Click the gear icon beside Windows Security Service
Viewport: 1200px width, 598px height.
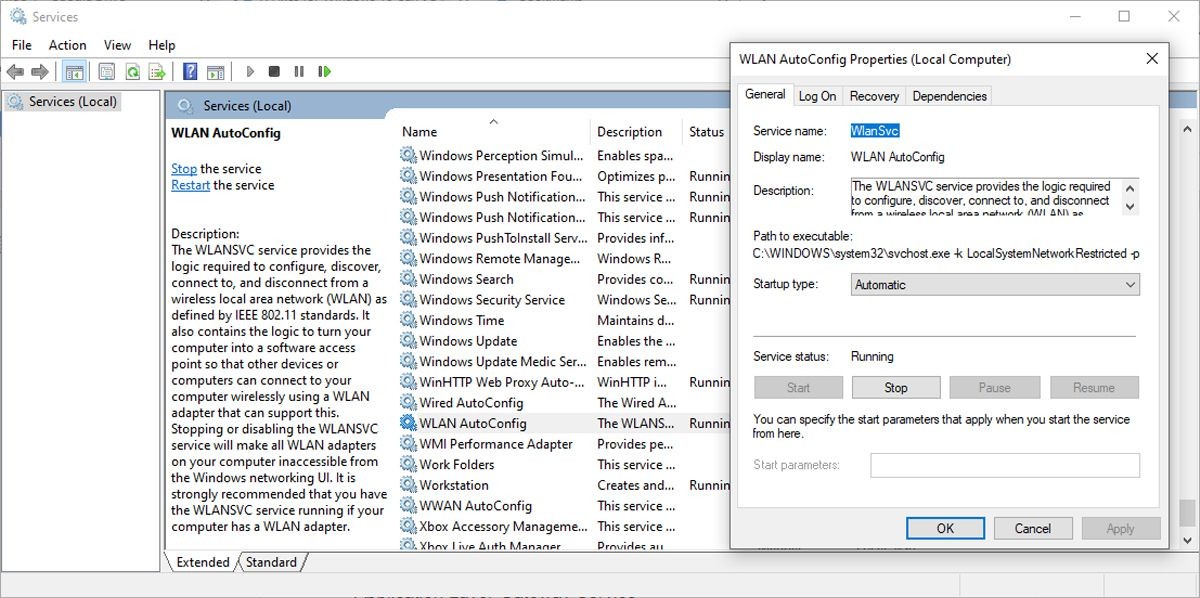click(408, 300)
